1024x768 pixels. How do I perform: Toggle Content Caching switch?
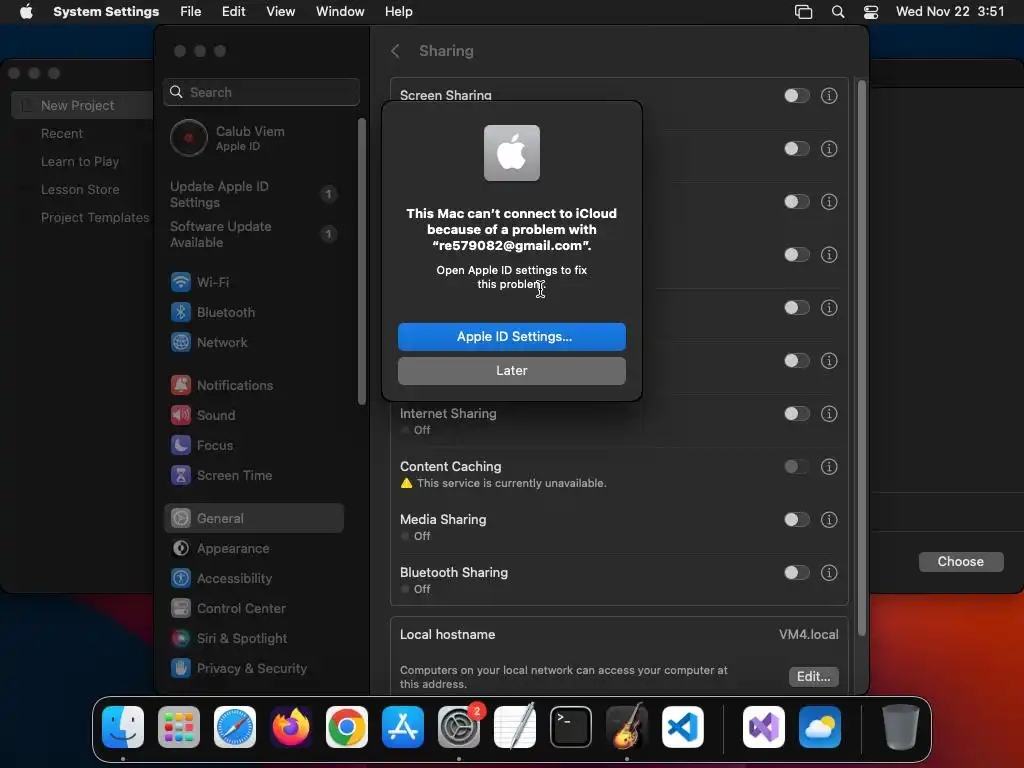797,467
